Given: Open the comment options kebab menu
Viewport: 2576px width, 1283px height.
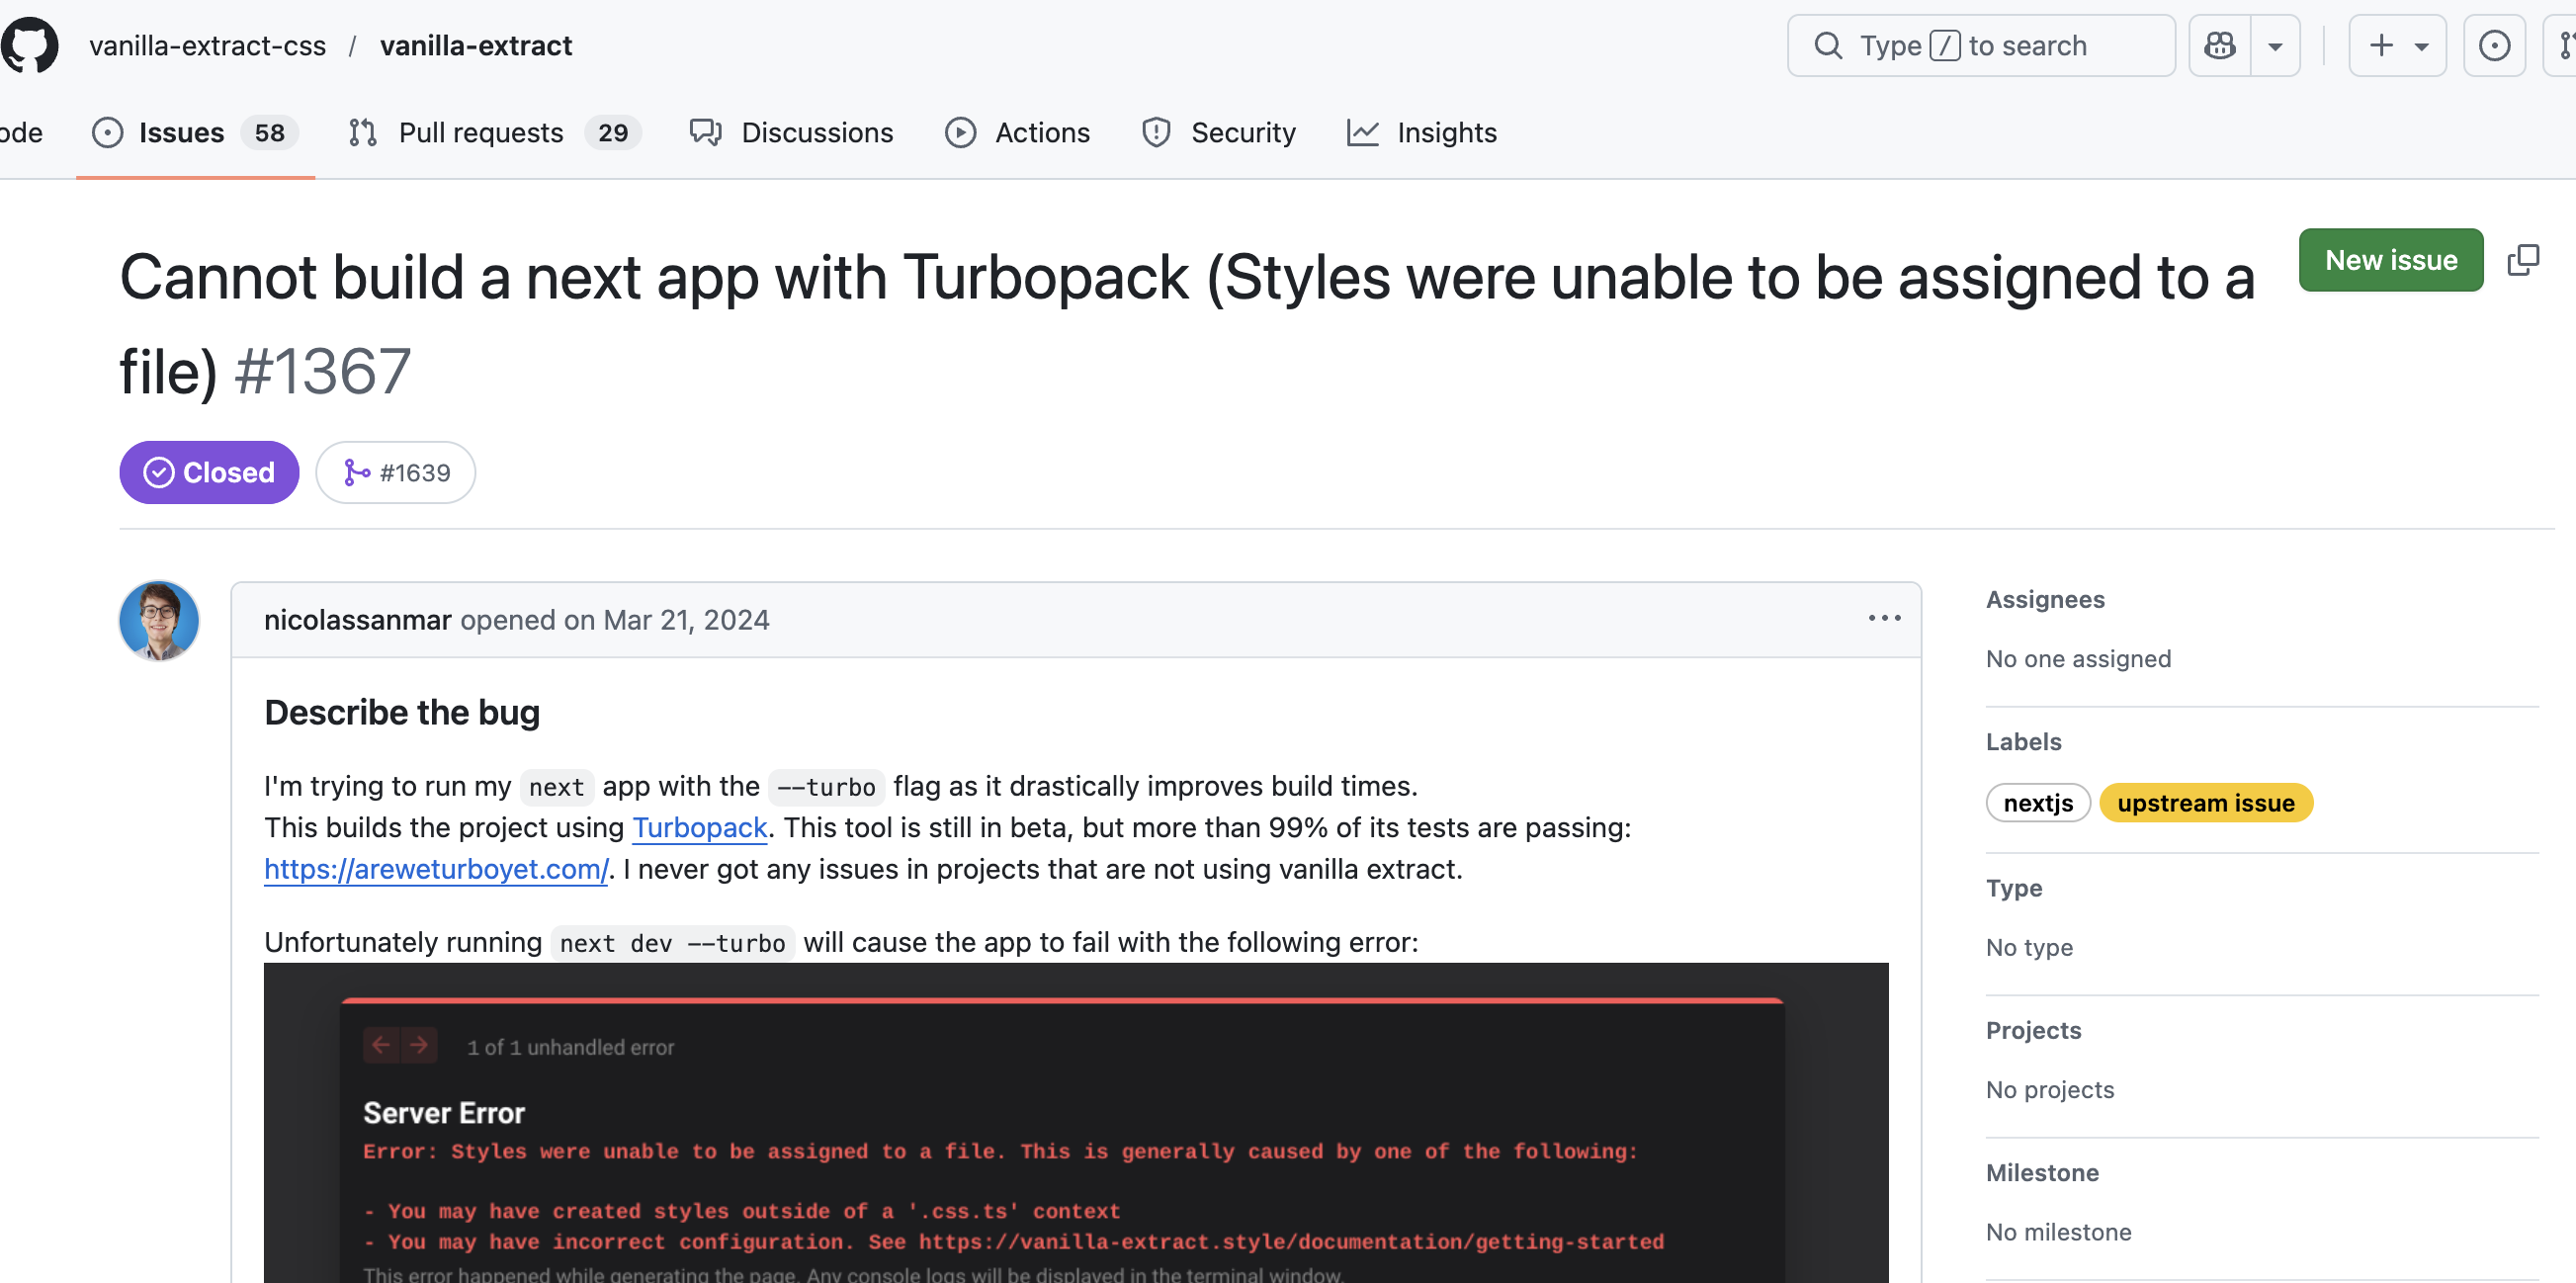Looking at the screenshot, I should tap(1883, 618).
